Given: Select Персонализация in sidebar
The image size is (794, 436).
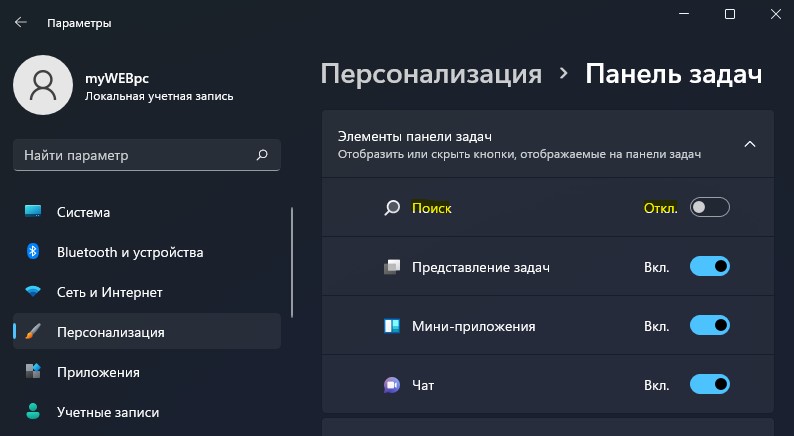Looking at the screenshot, I should click(147, 331).
